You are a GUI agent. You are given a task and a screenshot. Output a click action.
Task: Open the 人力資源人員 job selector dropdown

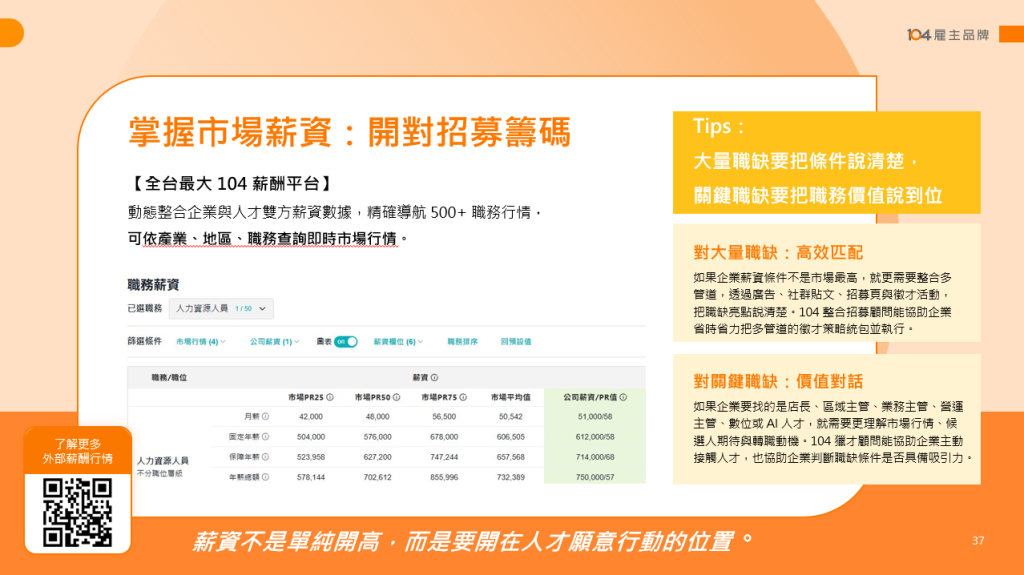coord(221,308)
